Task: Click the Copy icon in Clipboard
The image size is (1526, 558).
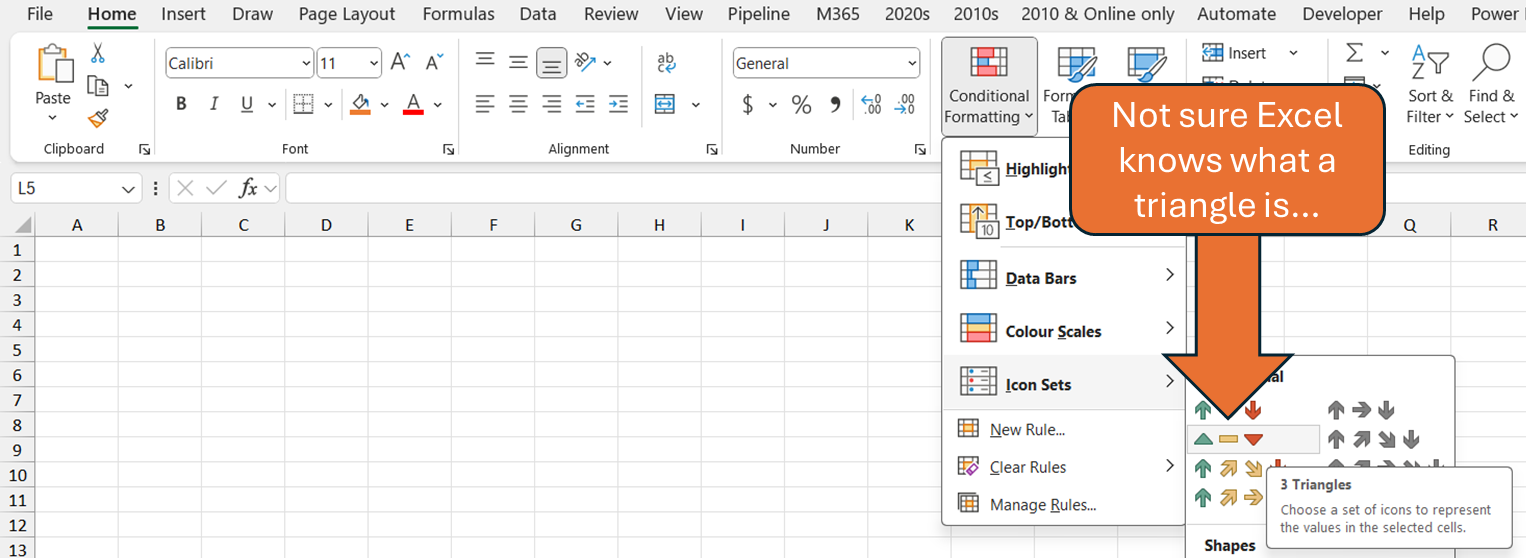Action: click(98, 86)
